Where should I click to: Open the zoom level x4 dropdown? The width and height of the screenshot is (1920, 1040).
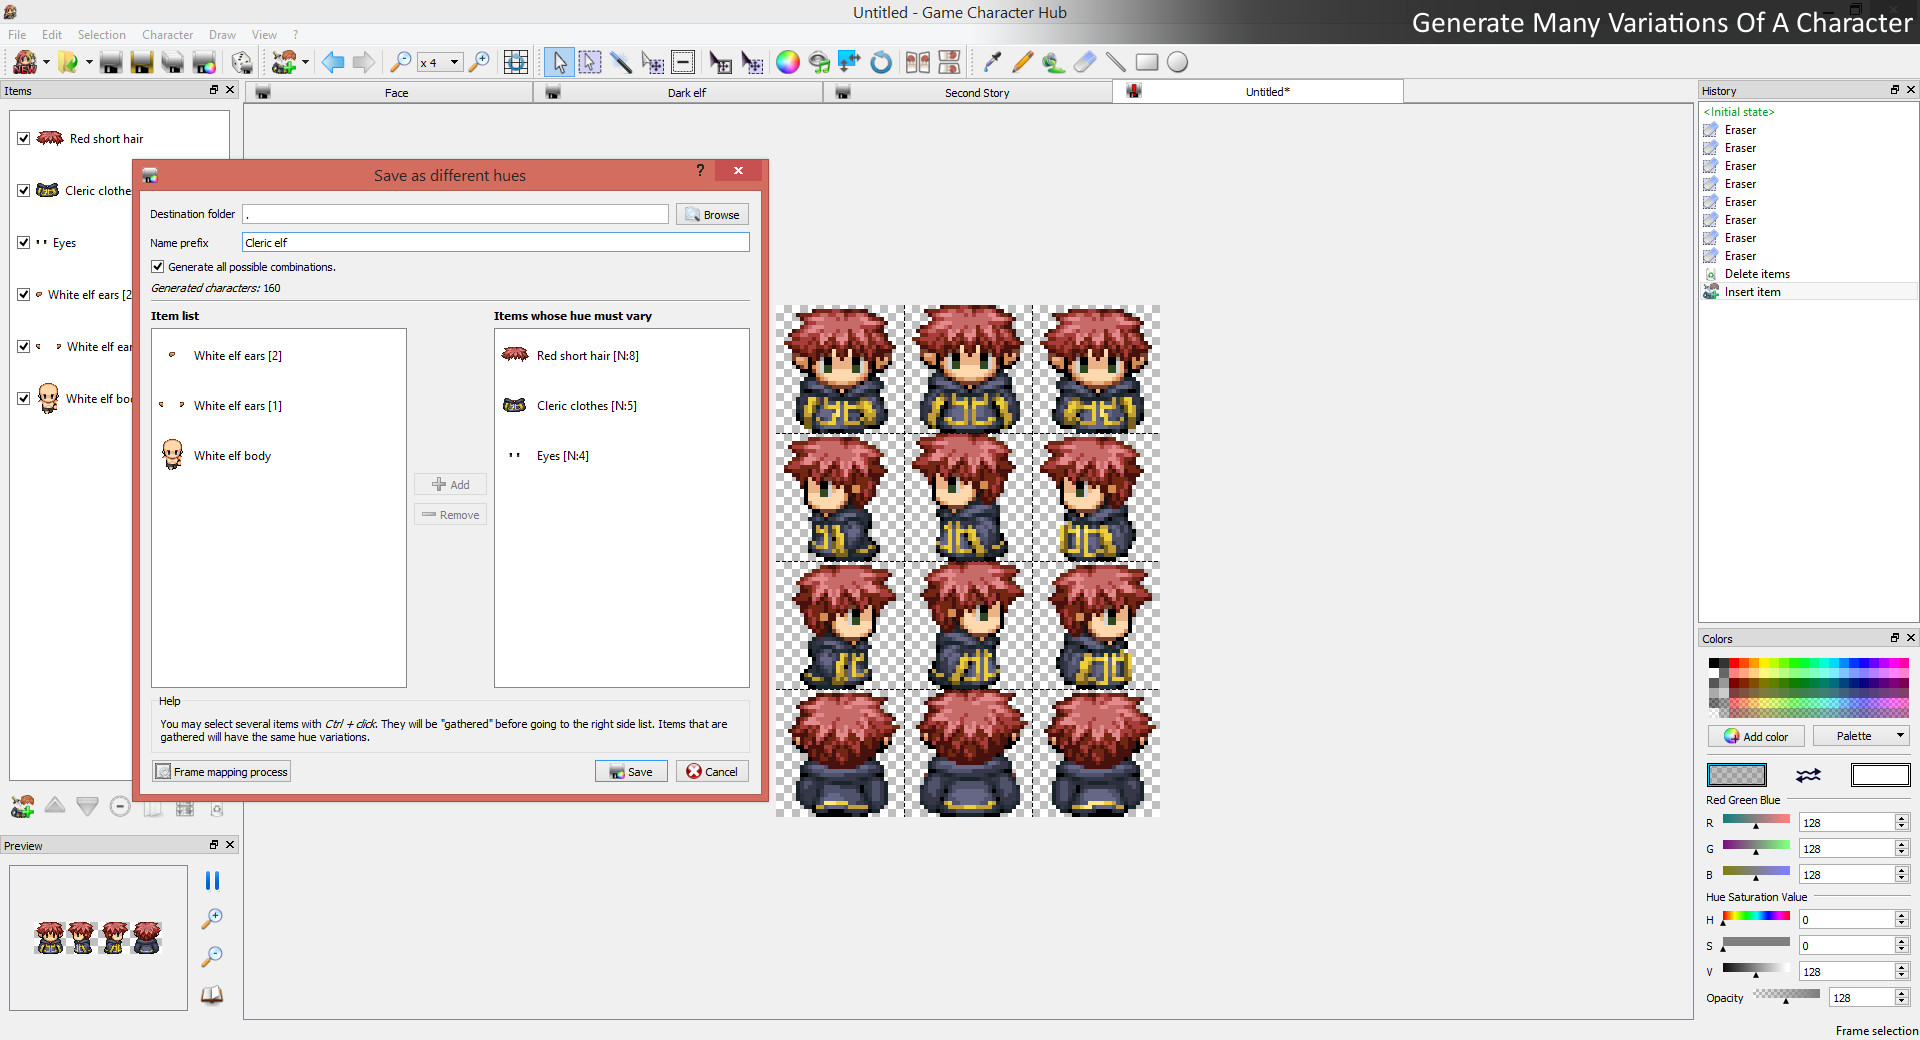(453, 62)
